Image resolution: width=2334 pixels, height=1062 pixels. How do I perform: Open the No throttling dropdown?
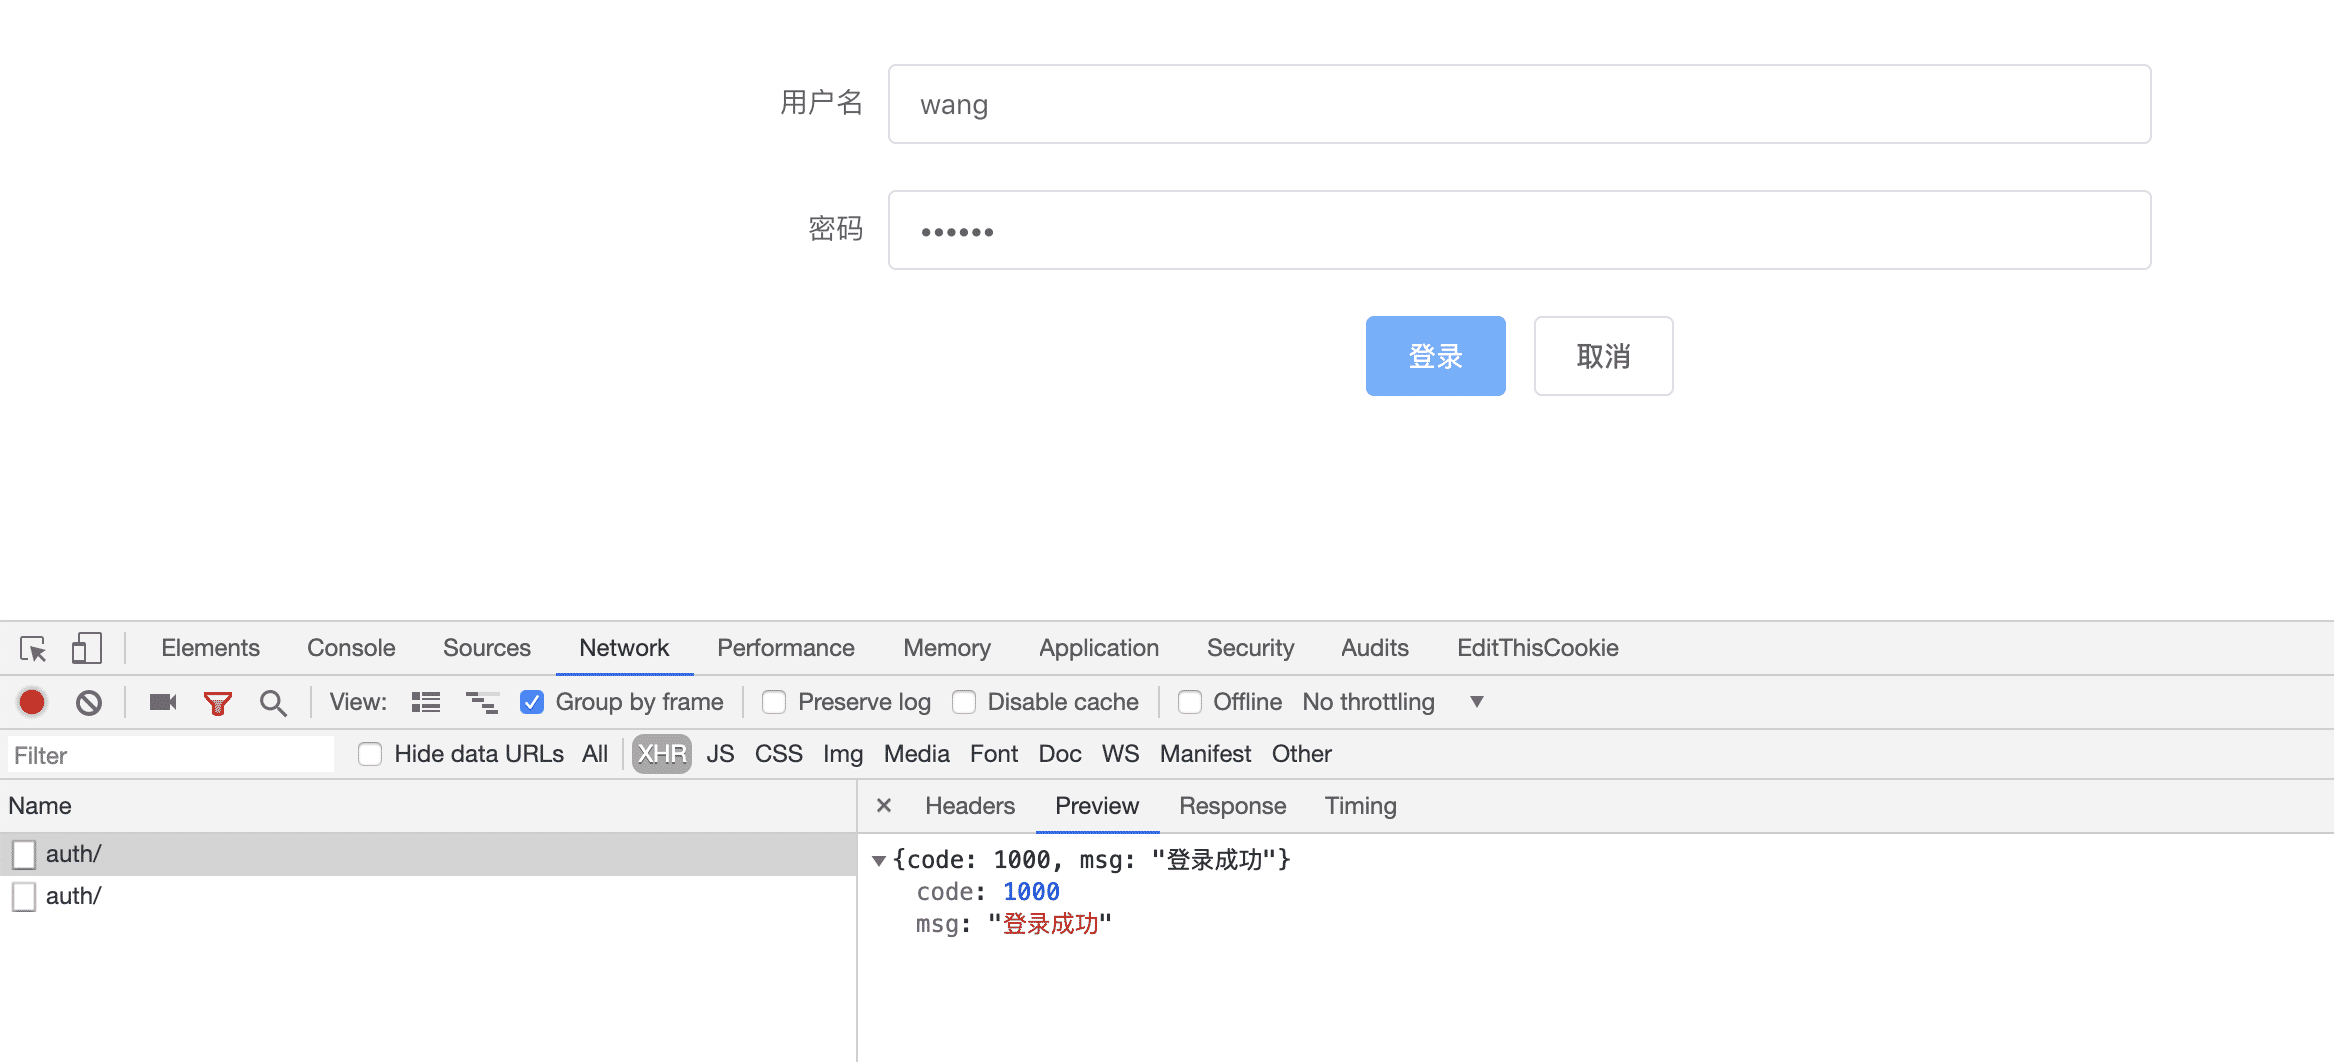click(1392, 703)
